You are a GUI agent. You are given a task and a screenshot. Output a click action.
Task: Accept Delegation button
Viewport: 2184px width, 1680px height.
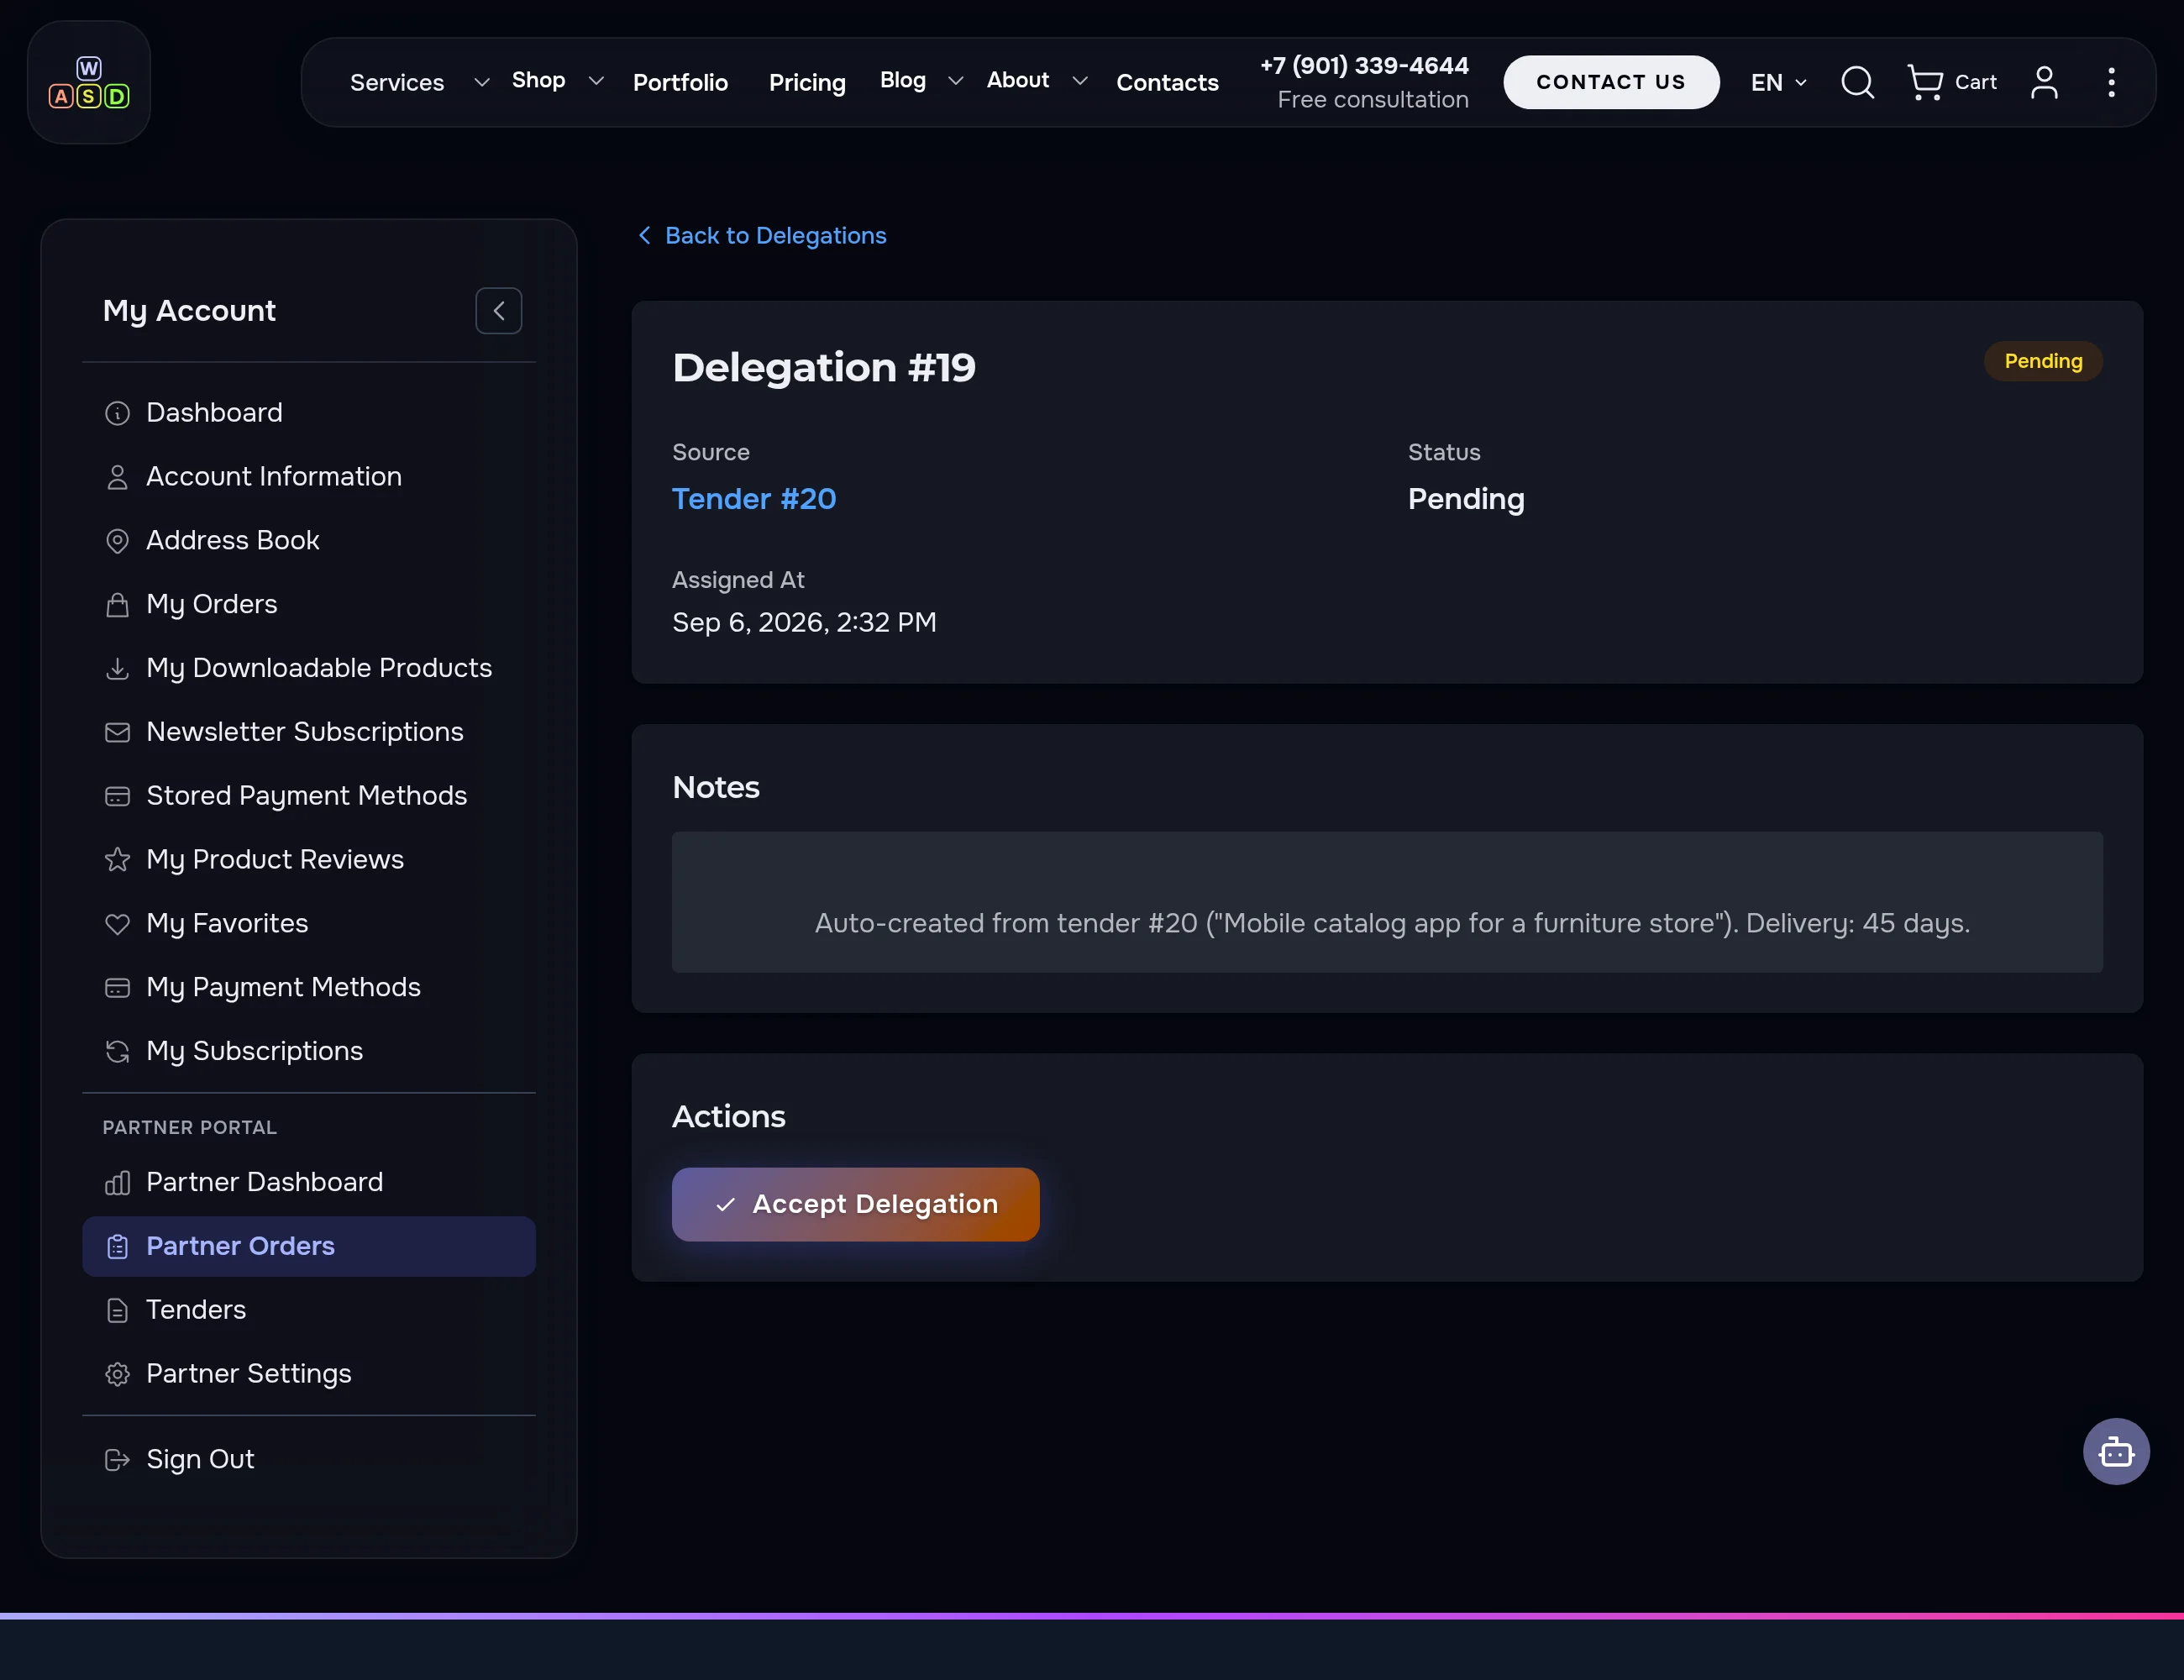pos(856,1204)
